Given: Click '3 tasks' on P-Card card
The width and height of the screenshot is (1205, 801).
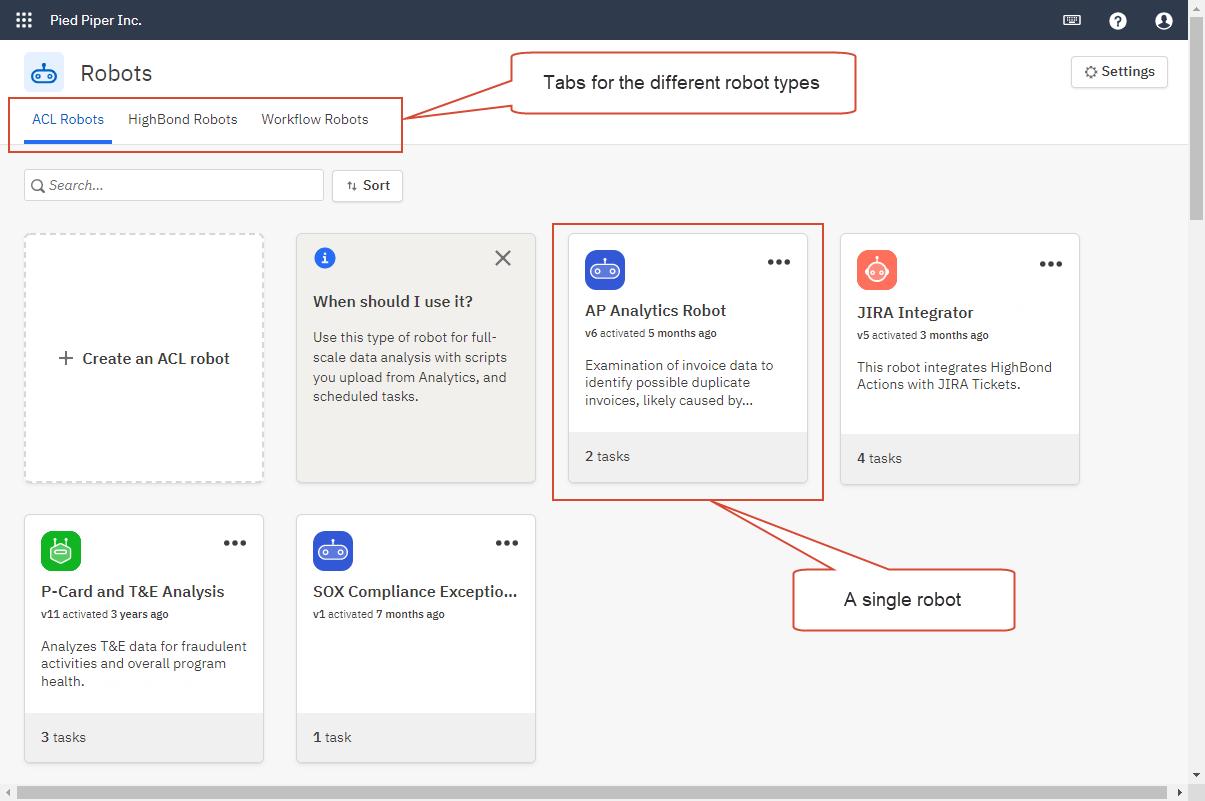Looking at the screenshot, I should click(64, 737).
